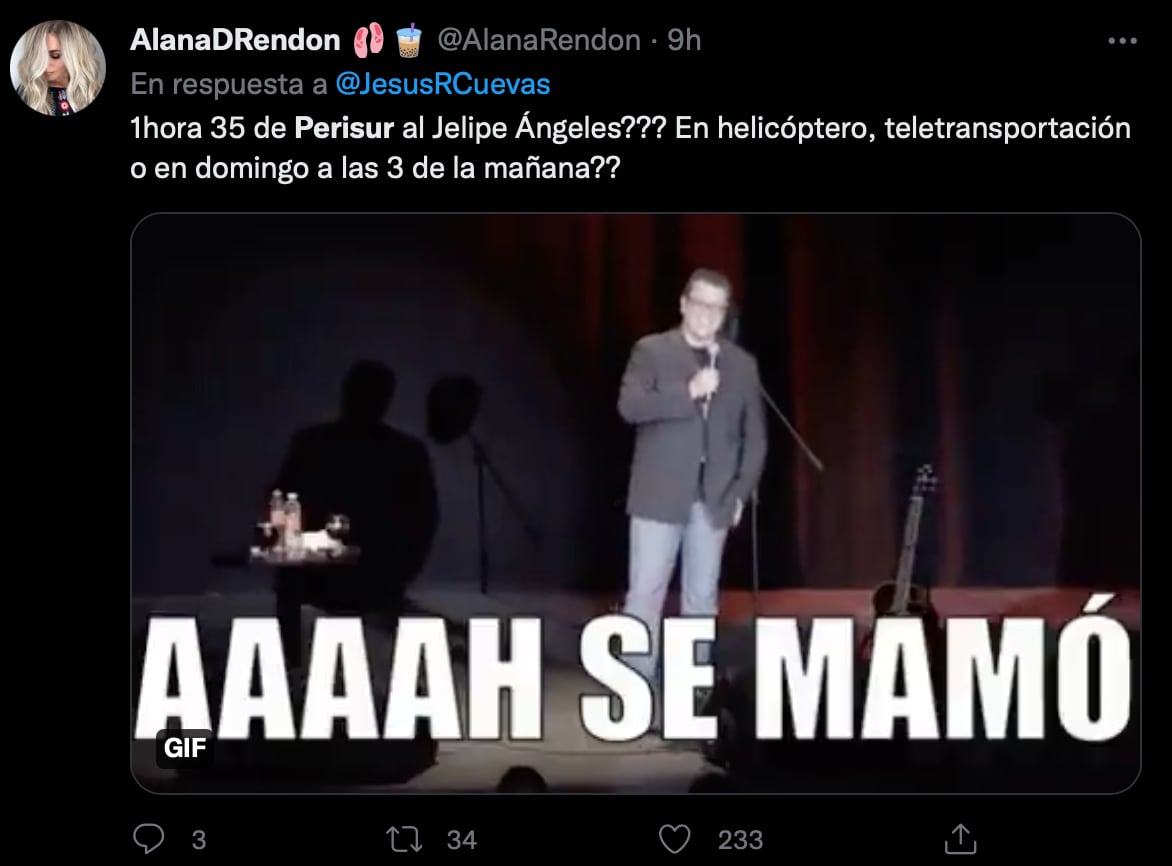Click the like count showing 233
Screen dimensions: 1172x866
(741, 840)
